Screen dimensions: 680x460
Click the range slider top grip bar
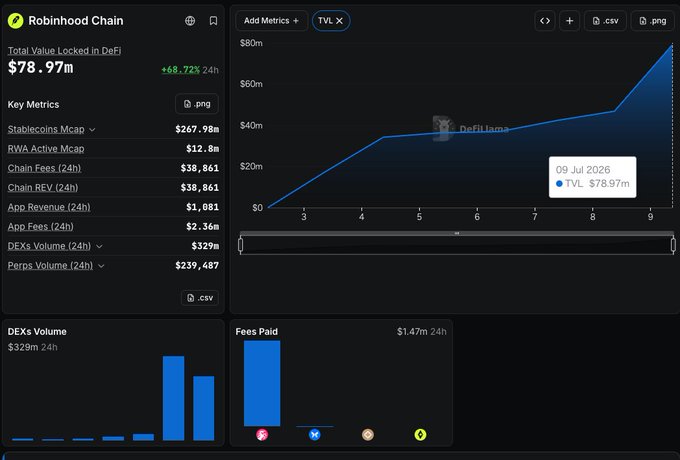pos(457,233)
